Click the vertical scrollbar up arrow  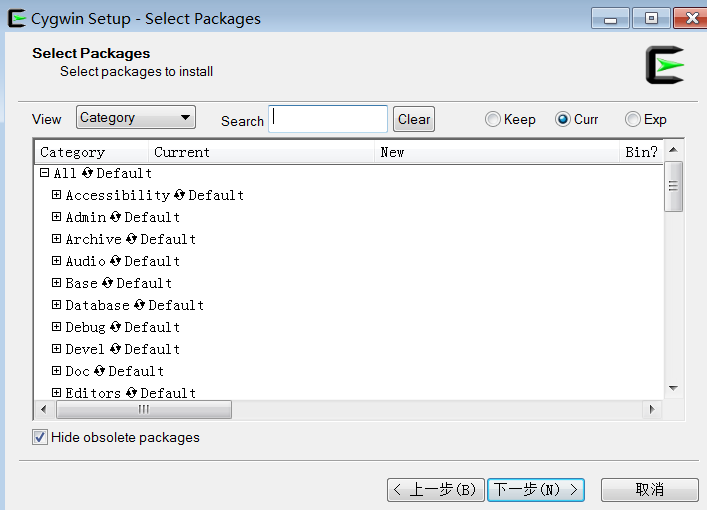point(674,150)
